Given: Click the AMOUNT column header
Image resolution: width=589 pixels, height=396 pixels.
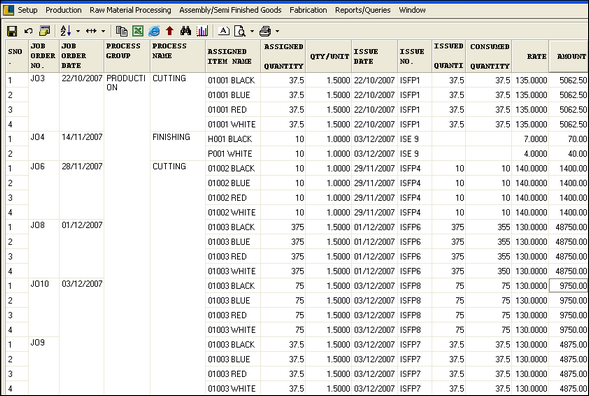Looking at the screenshot, I should coord(569,56).
